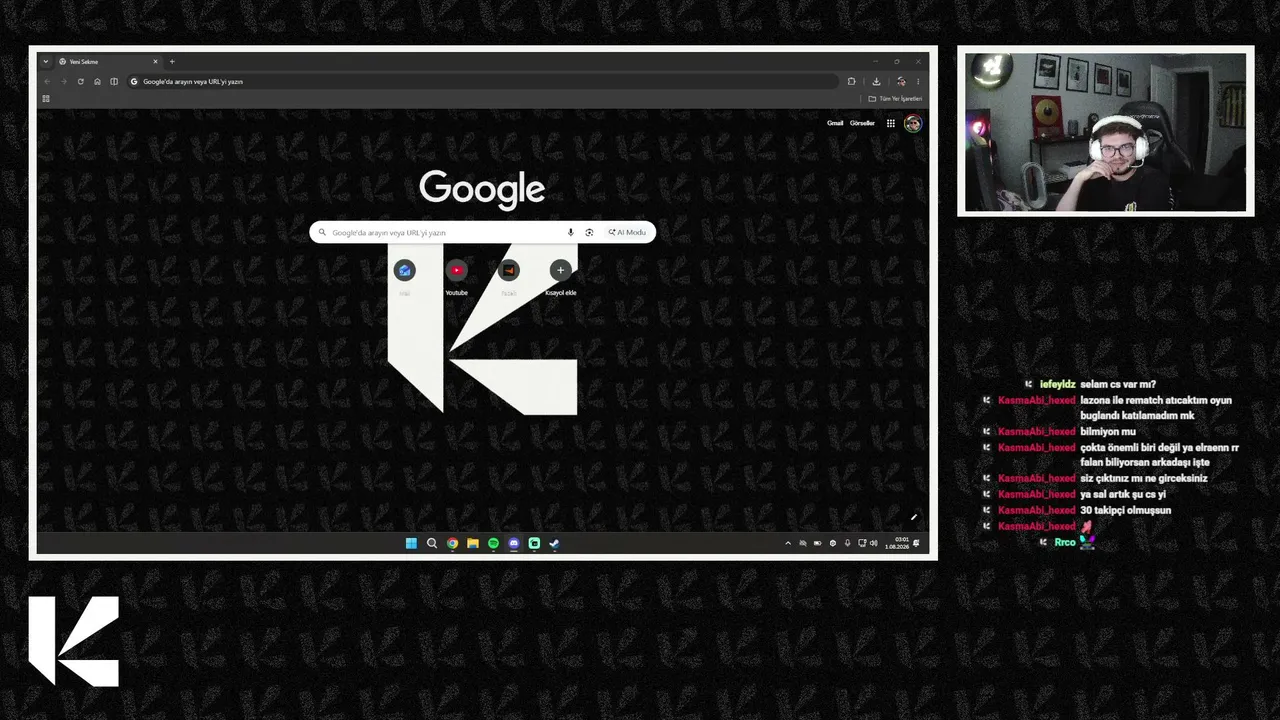Add a shortcut with "Kısayol ekle"

pyautogui.click(x=560, y=276)
